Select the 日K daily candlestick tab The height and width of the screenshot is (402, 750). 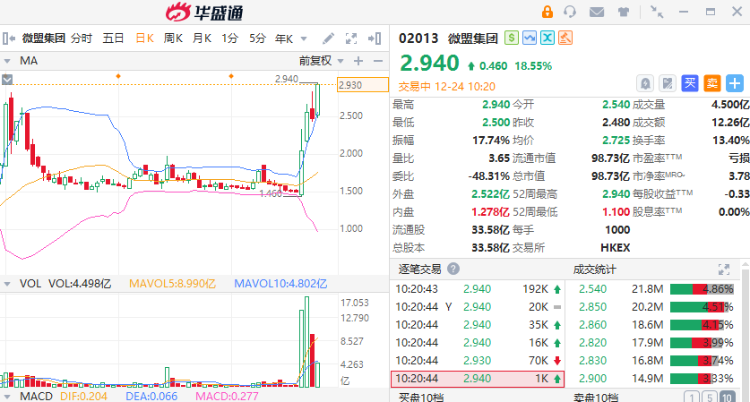pyautogui.click(x=144, y=38)
